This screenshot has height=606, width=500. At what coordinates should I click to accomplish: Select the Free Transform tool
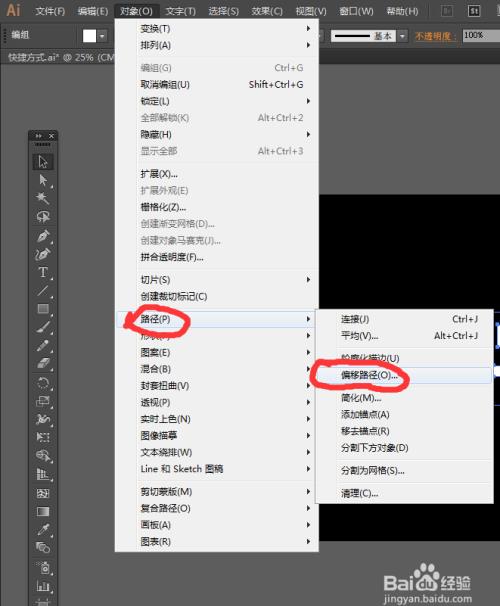(x=43, y=437)
